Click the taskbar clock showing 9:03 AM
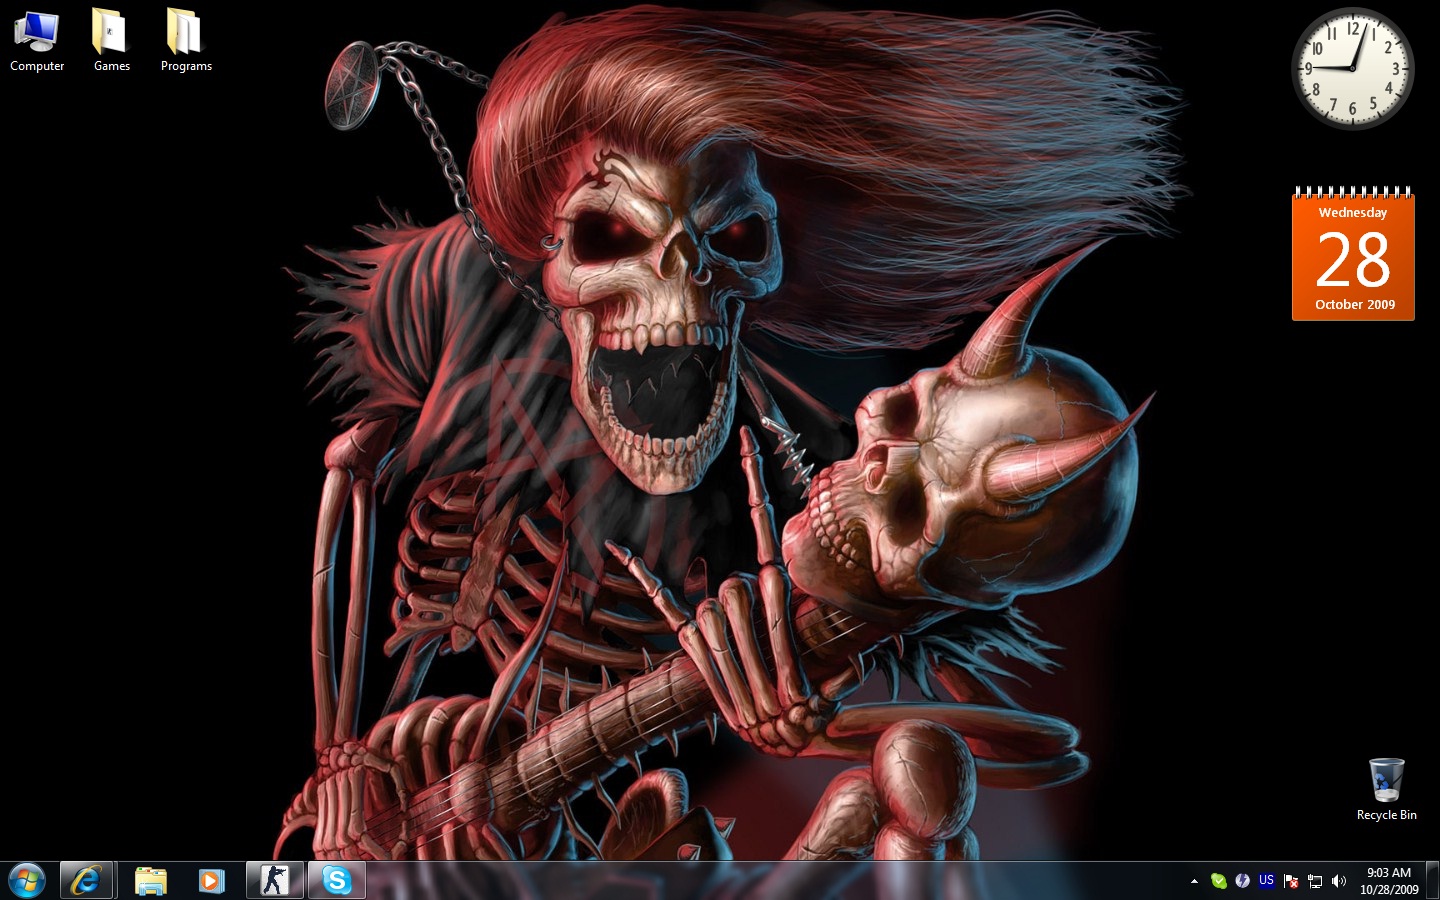 click(x=1389, y=881)
